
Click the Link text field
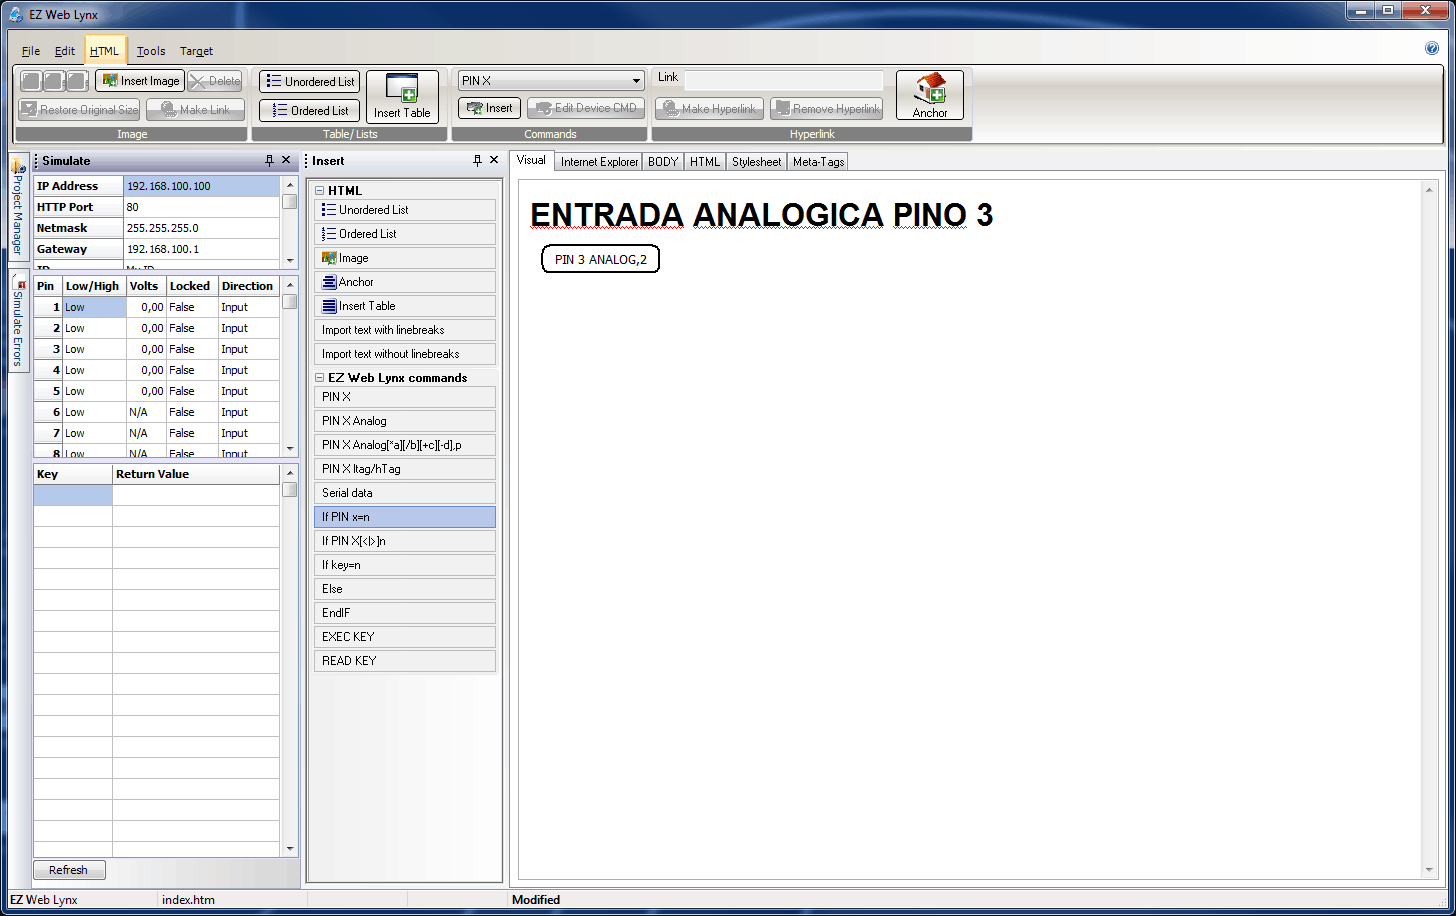(x=783, y=78)
